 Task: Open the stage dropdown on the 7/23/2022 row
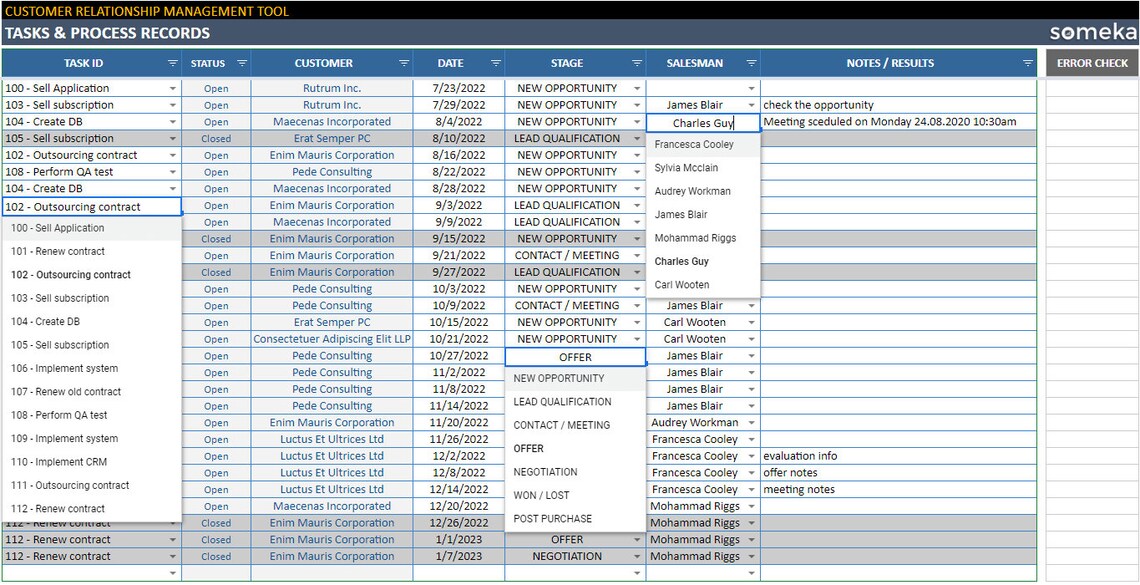coord(634,88)
